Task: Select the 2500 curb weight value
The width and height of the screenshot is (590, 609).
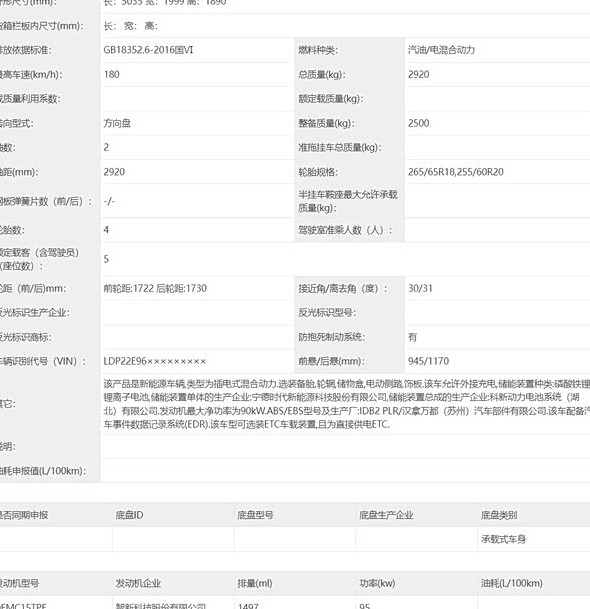Action: (x=418, y=123)
